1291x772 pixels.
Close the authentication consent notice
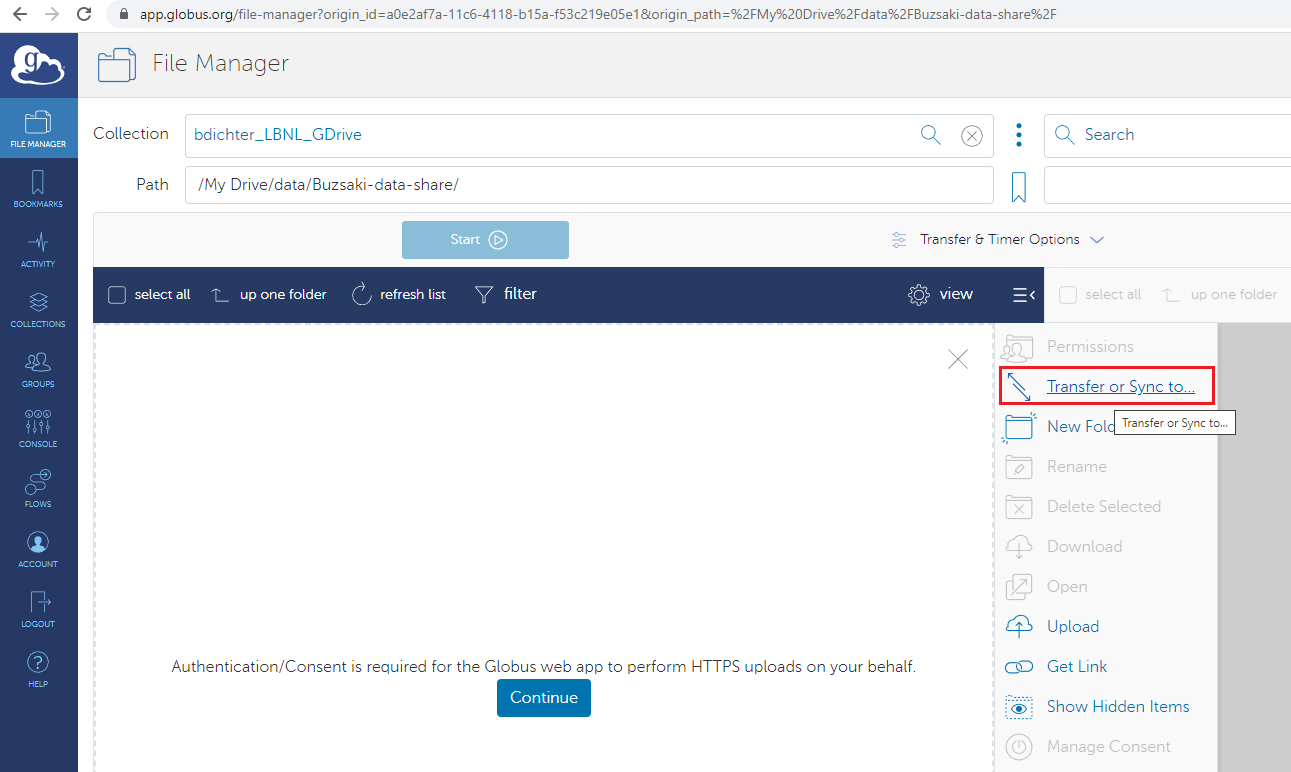(x=958, y=359)
